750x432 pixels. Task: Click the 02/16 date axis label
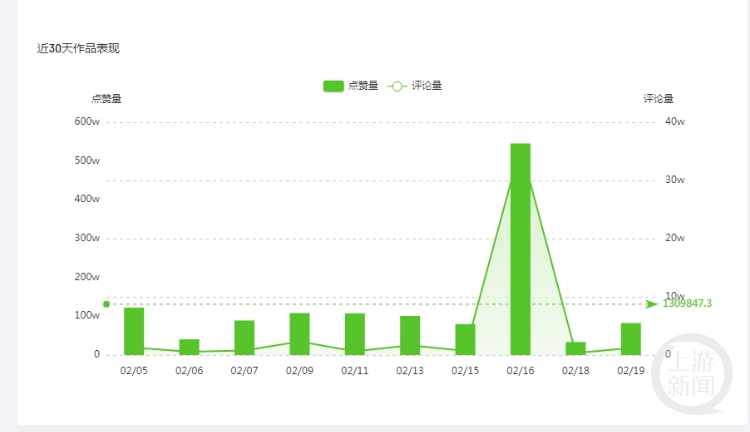[520, 370]
